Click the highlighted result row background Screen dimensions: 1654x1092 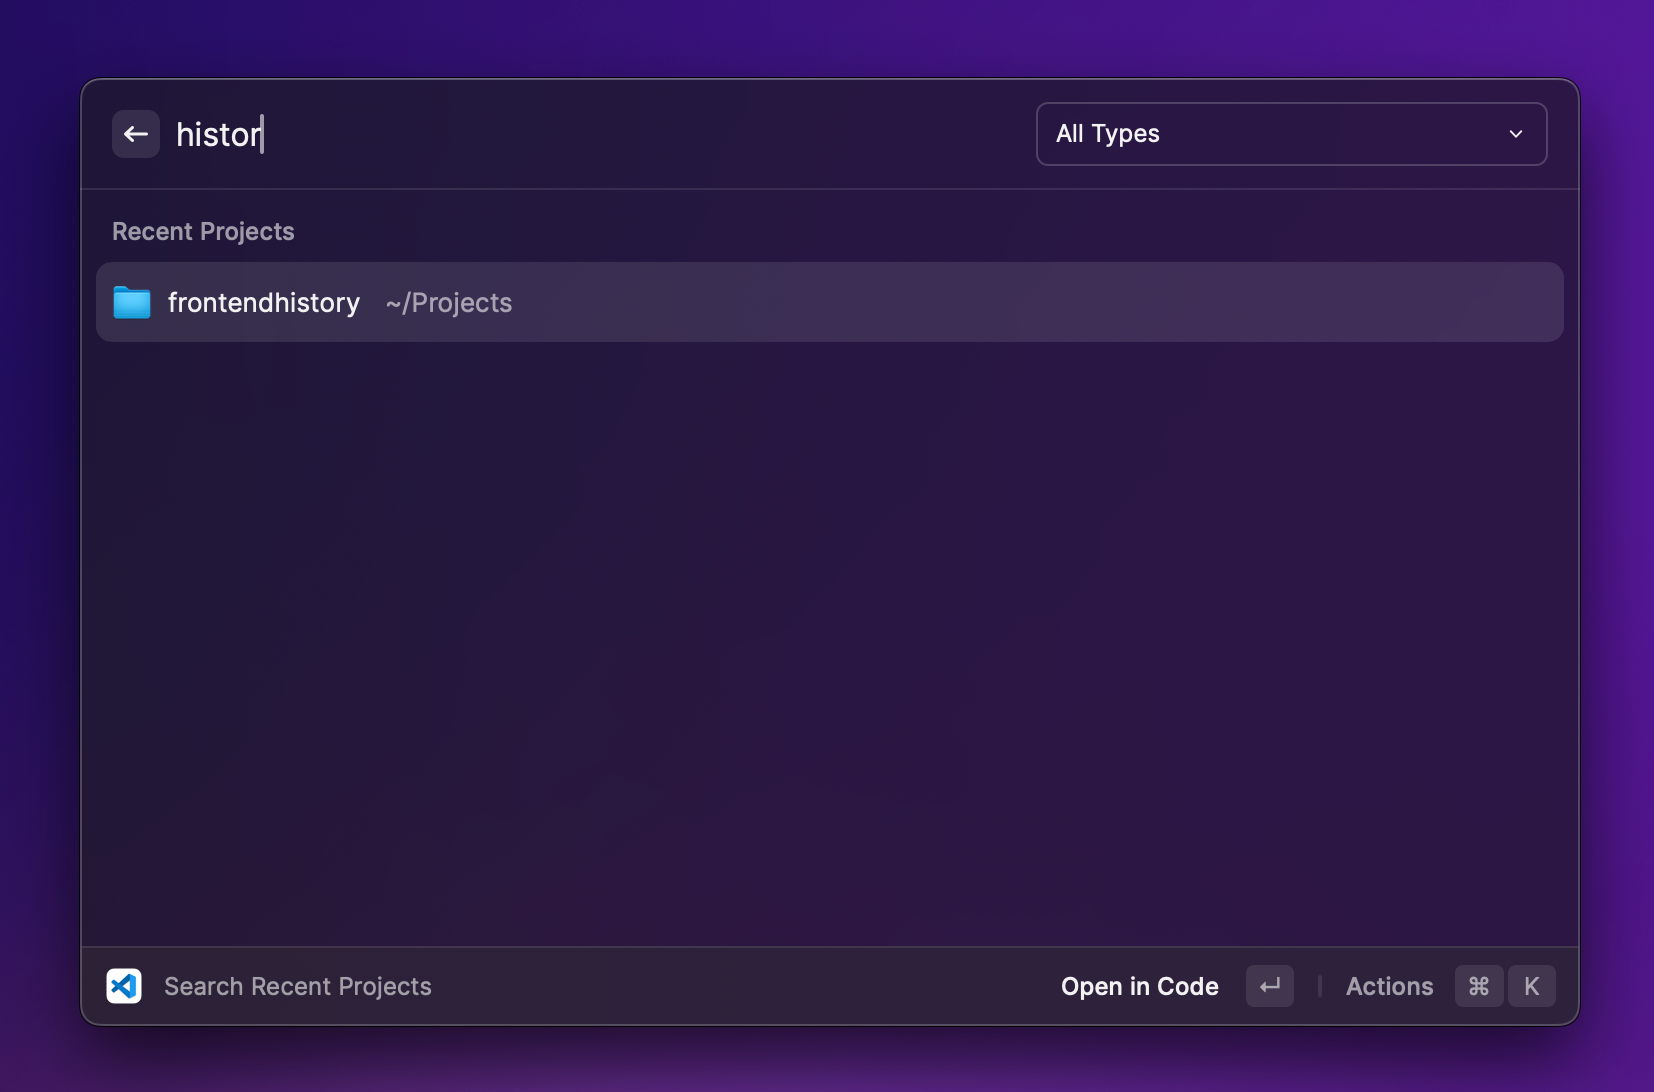tap(830, 302)
